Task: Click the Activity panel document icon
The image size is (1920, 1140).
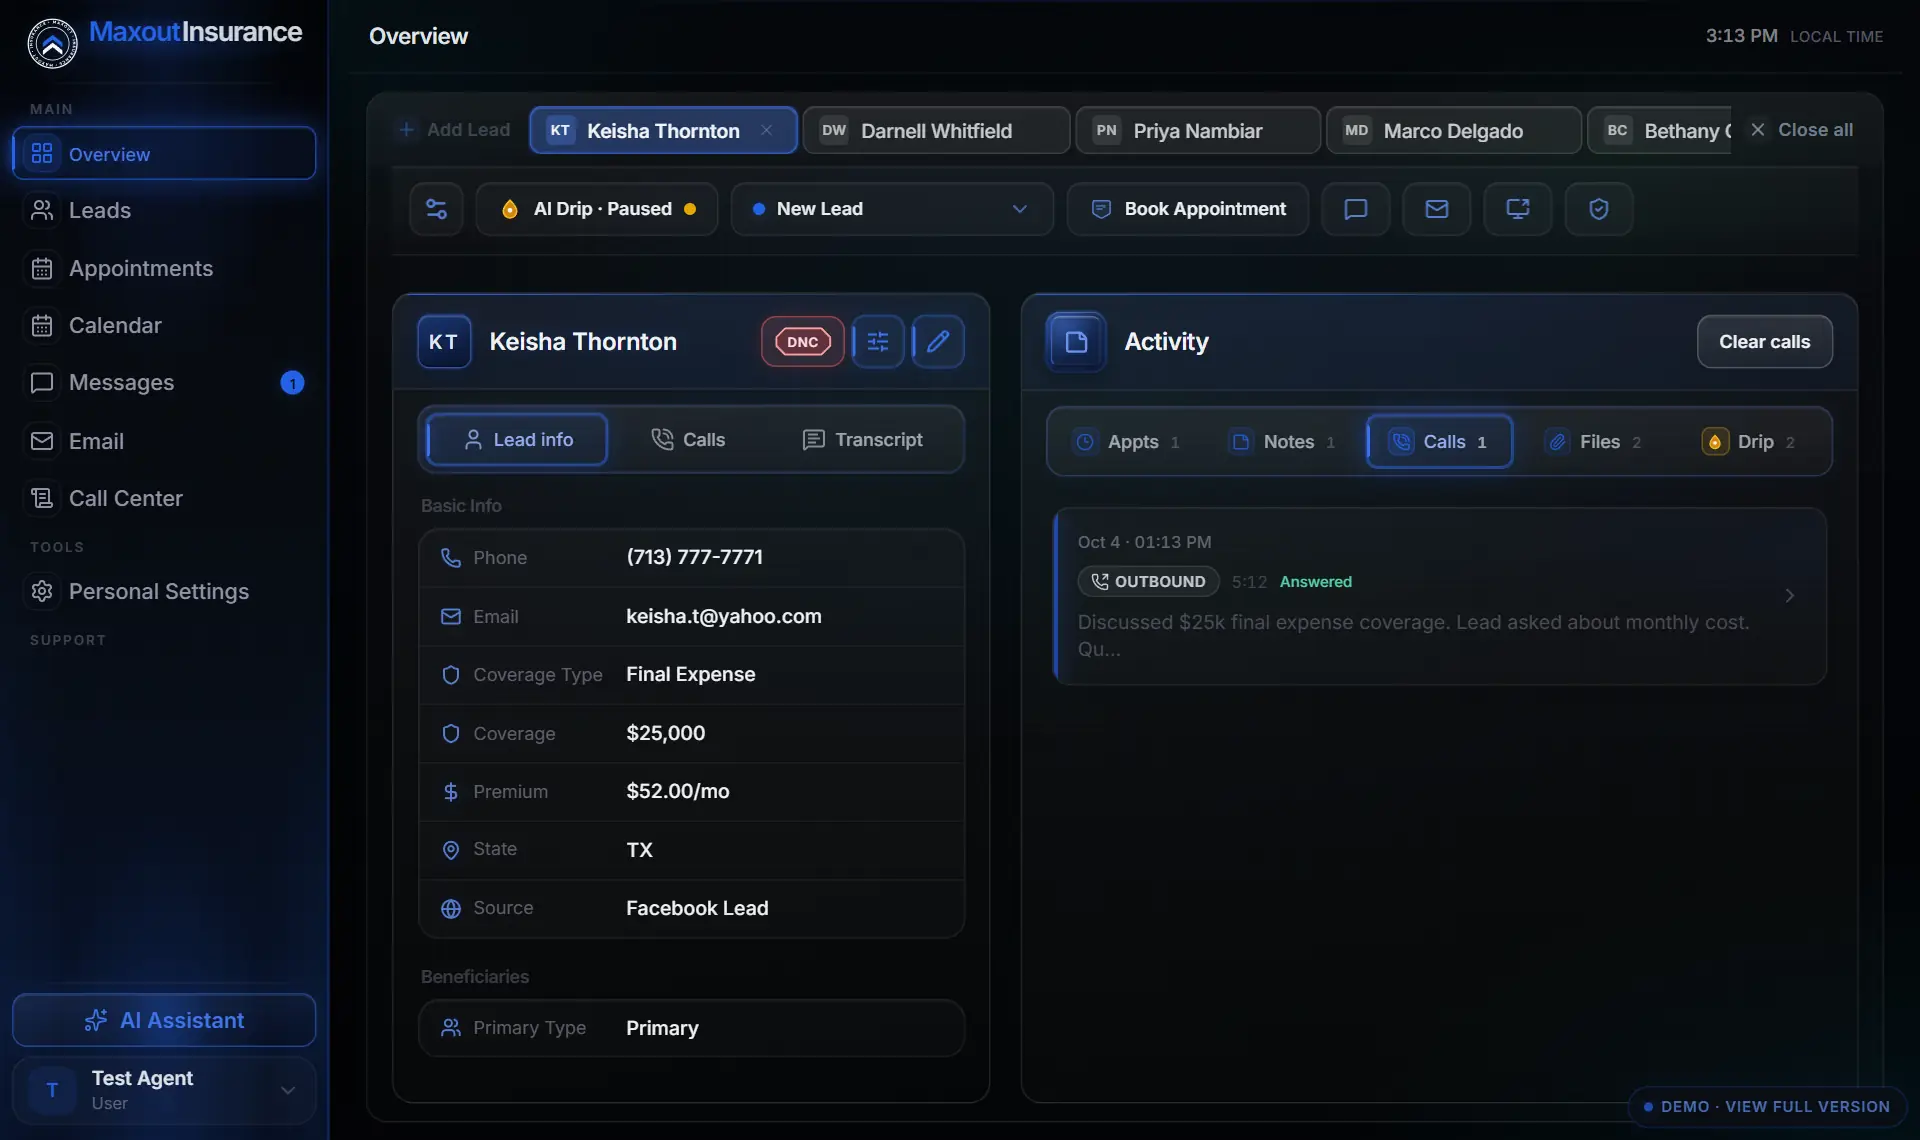Action: (x=1076, y=342)
